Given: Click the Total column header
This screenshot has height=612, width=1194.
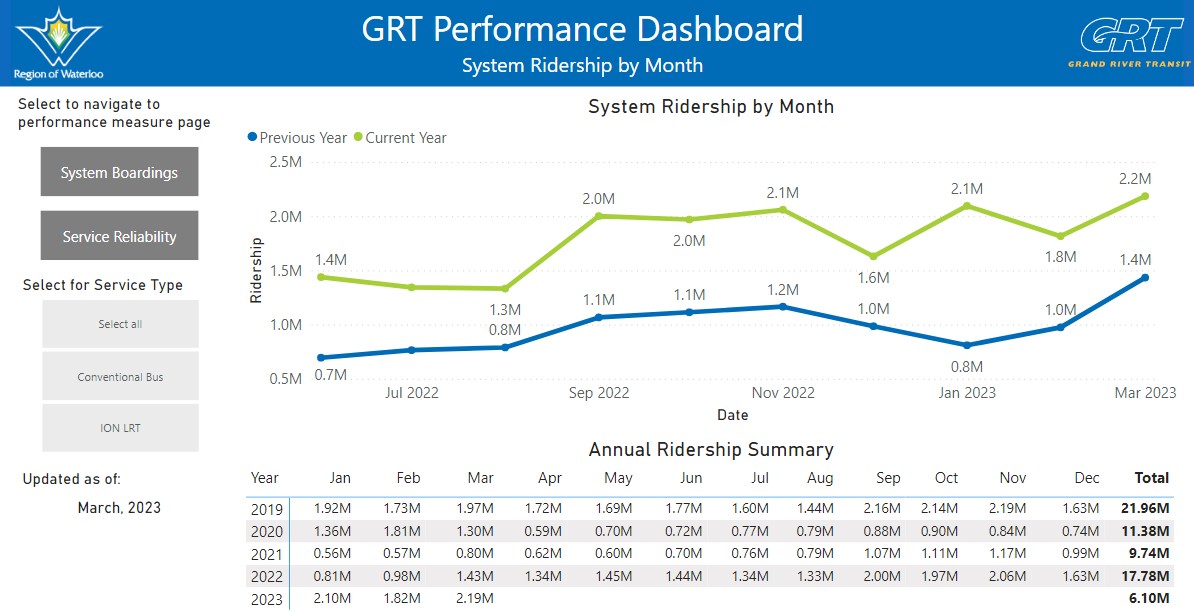Looking at the screenshot, I should click(x=1151, y=478).
